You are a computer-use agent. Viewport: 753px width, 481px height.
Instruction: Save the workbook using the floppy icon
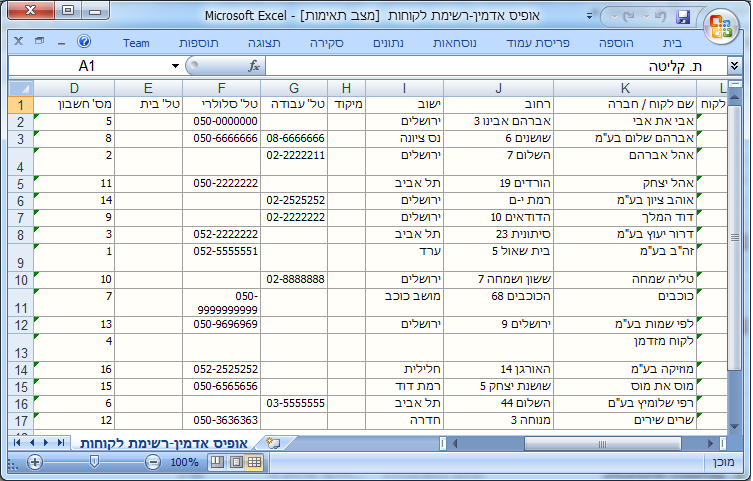[x=684, y=18]
